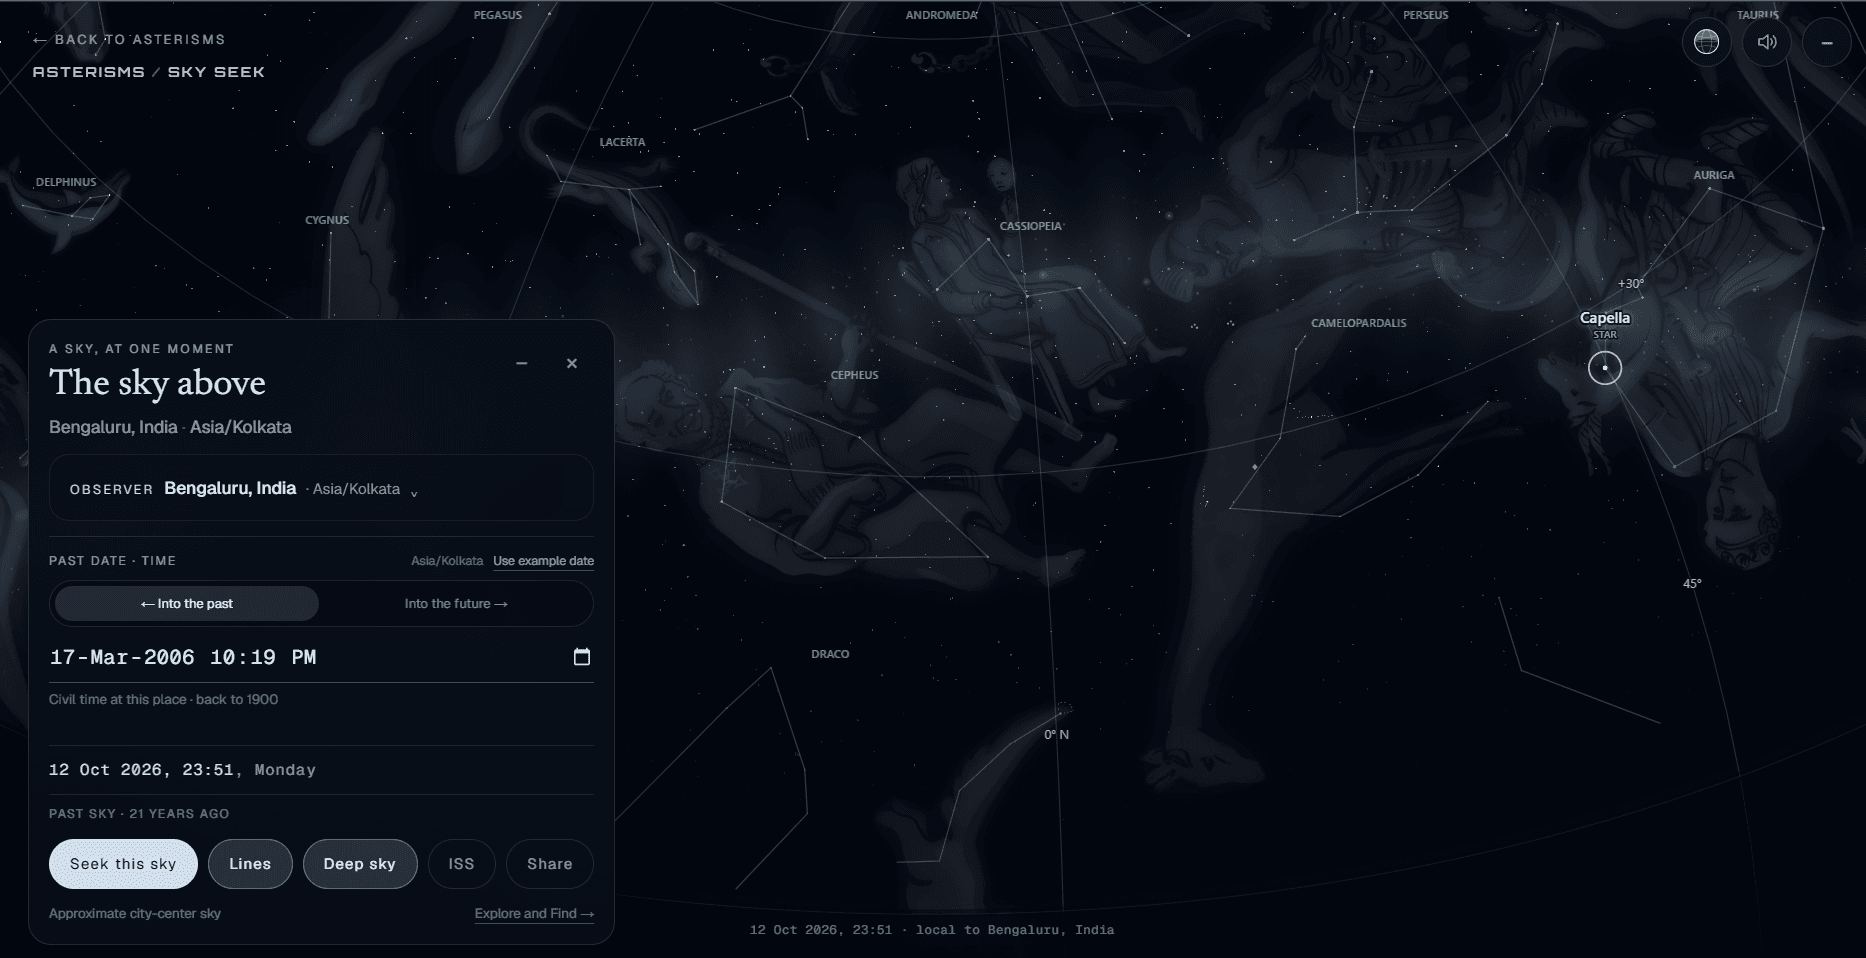Click the 0° N horizon marker

pos(1057,735)
